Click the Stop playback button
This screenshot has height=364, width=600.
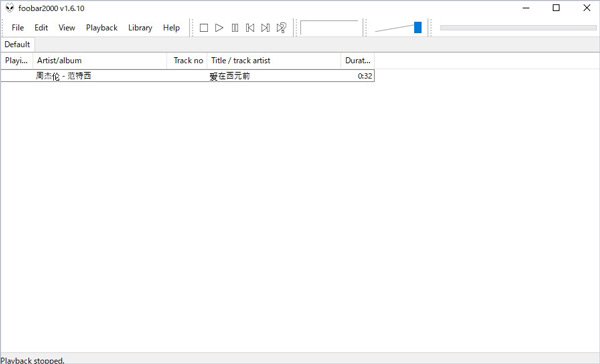[204, 28]
